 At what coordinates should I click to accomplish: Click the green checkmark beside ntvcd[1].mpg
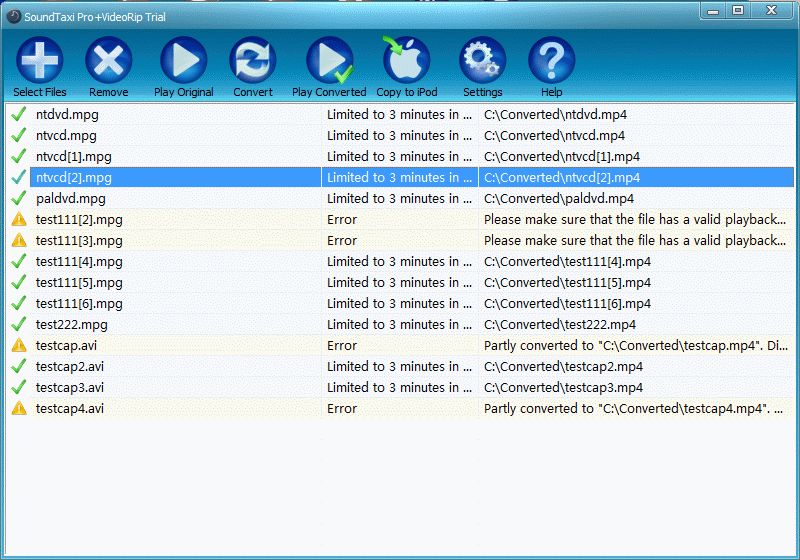click(19, 156)
